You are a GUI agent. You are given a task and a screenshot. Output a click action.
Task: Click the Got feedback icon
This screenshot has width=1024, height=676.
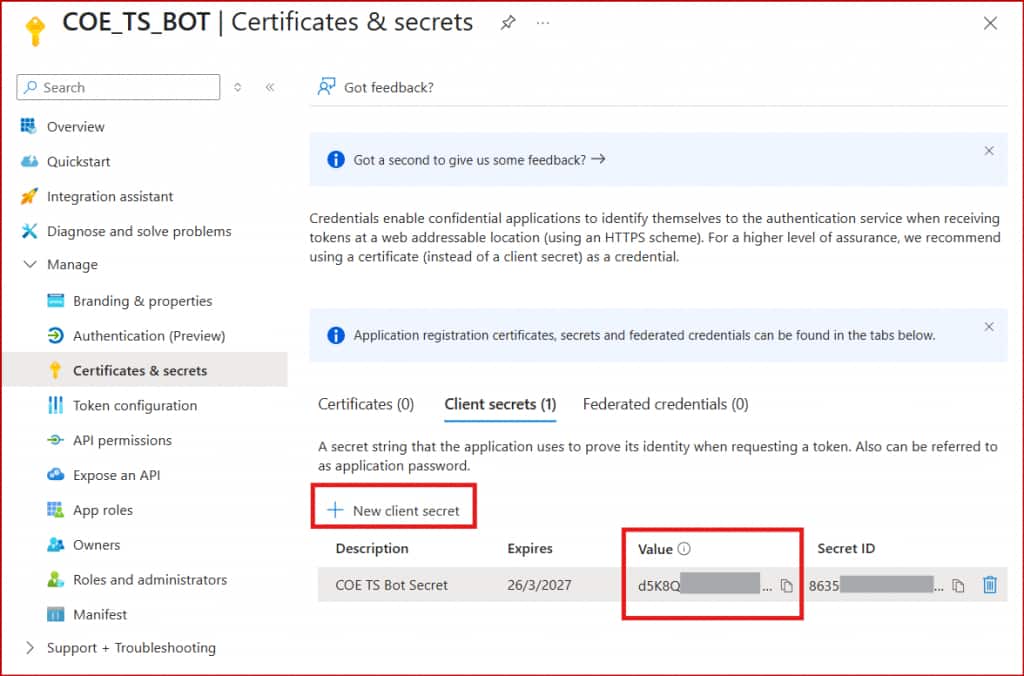coord(326,87)
